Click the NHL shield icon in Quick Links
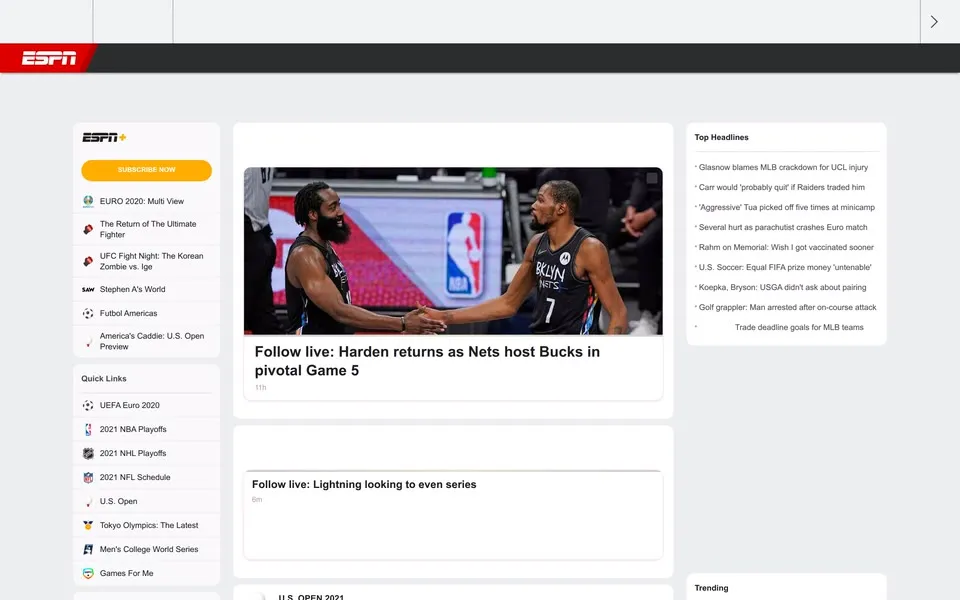 pos(88,454)
